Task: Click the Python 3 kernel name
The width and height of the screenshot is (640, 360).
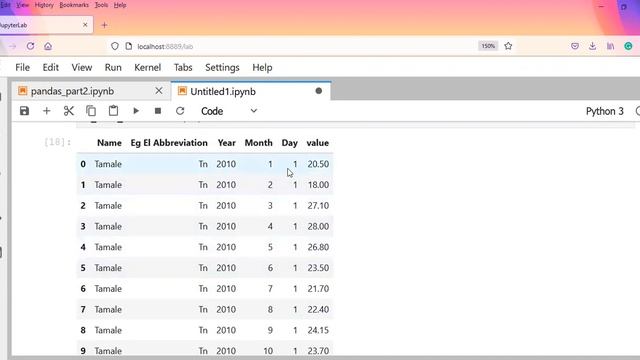Action: [x=604, y=111]
